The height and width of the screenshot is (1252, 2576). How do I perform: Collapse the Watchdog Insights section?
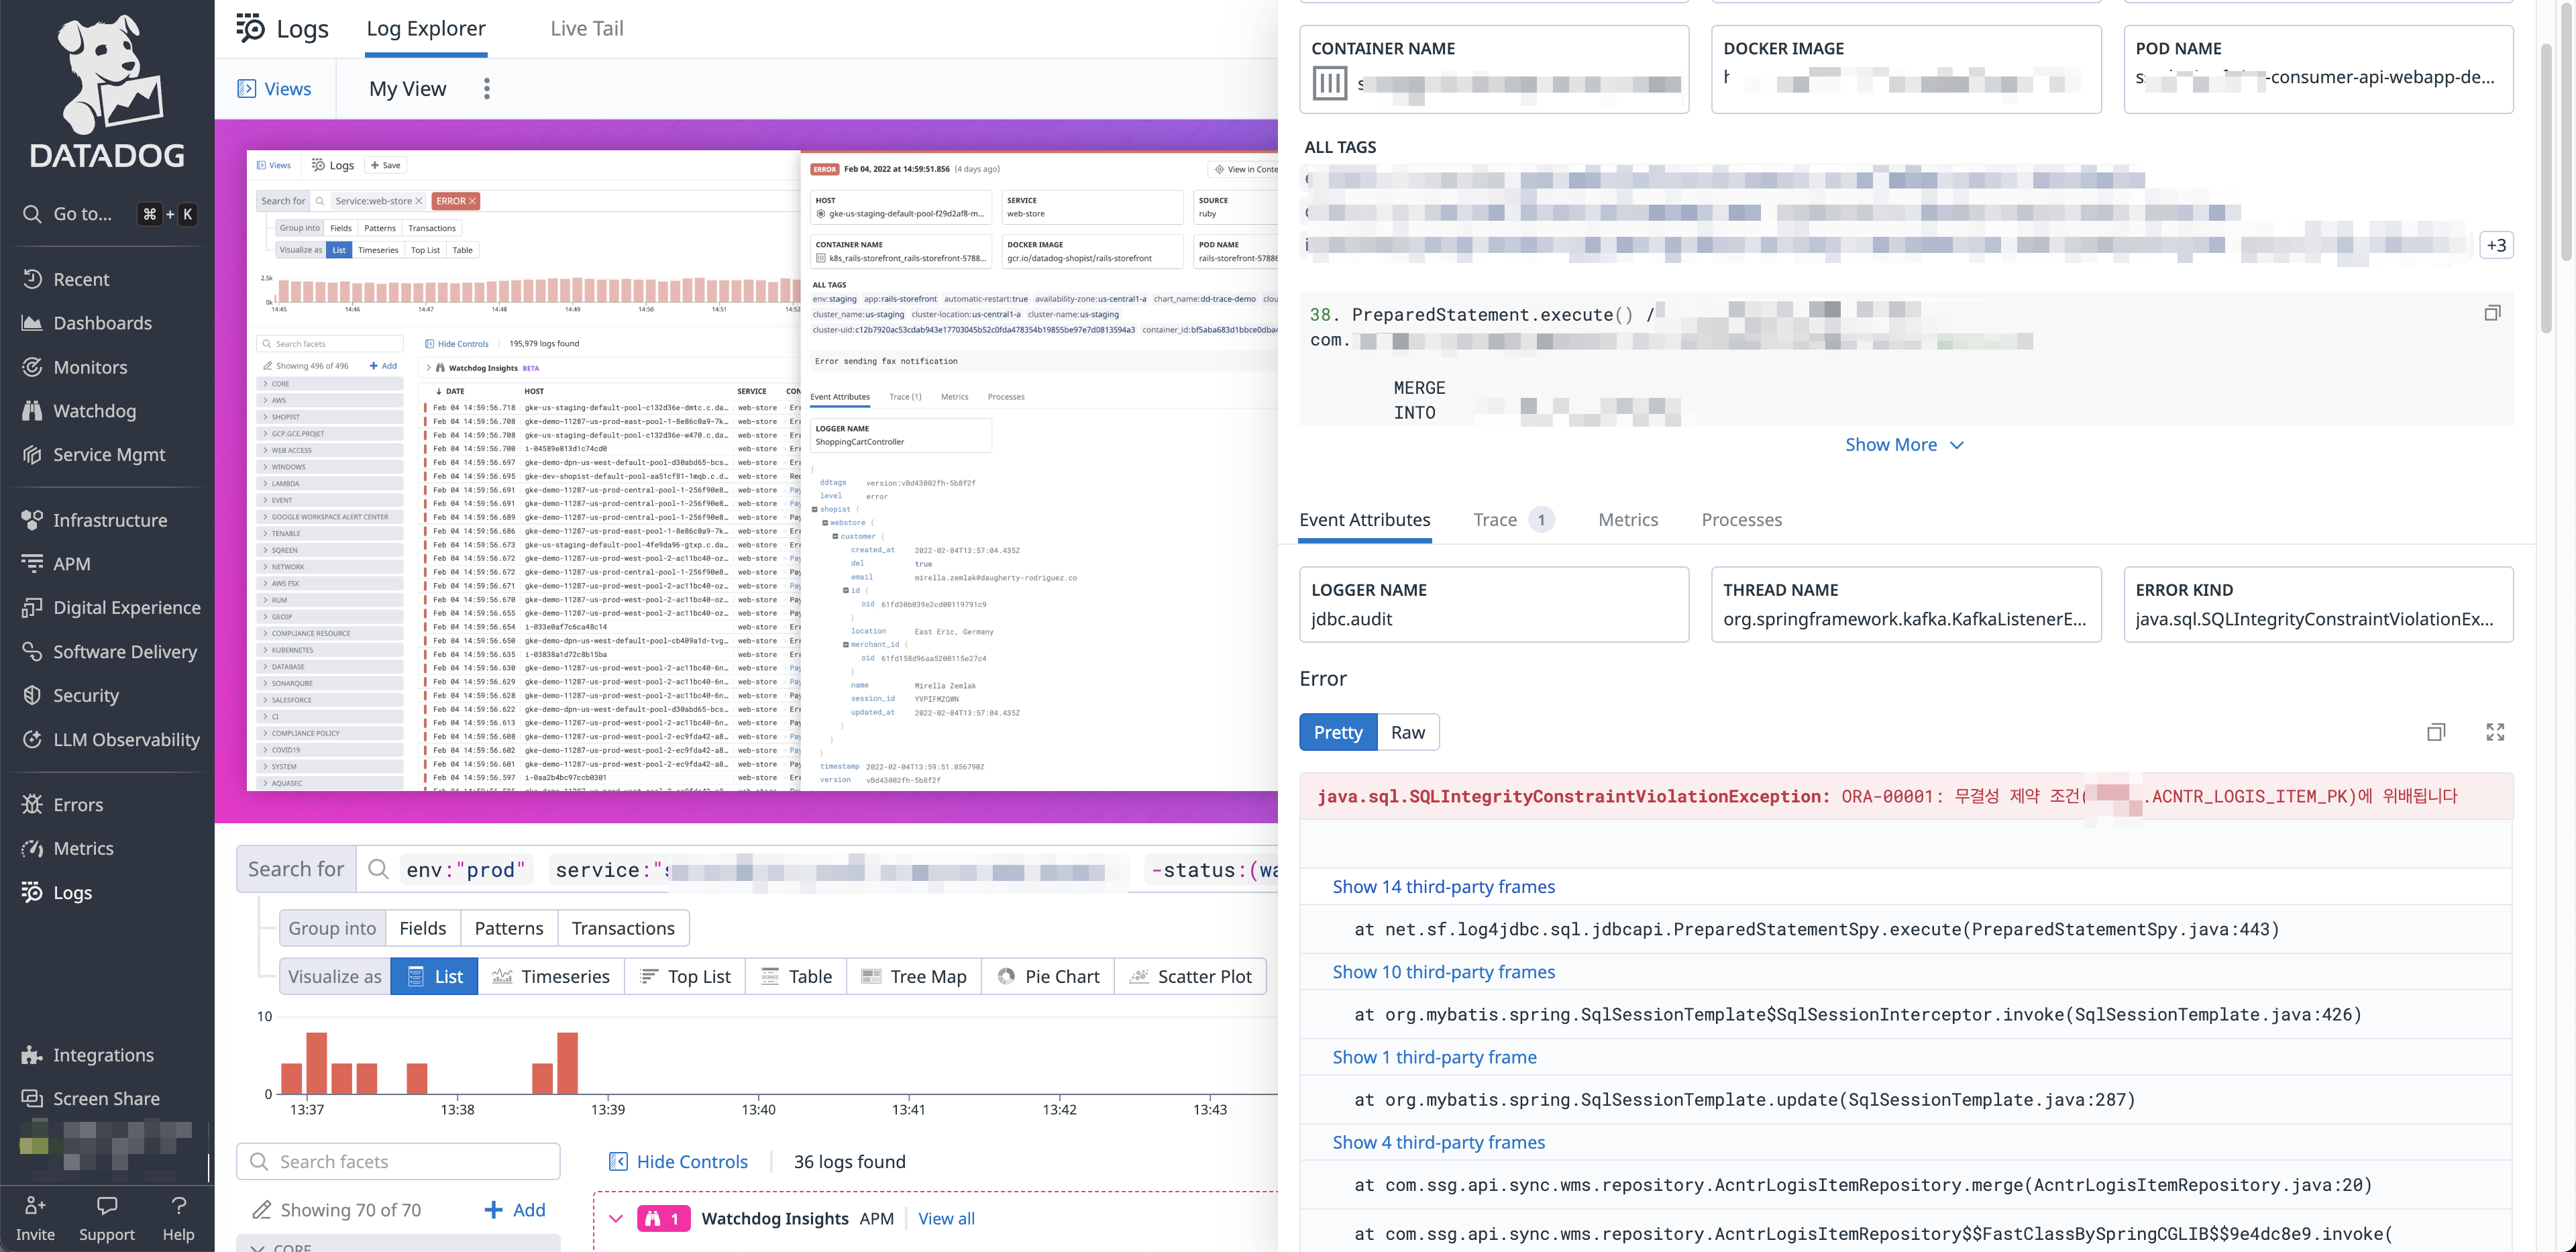click(x=616, y=1218)
